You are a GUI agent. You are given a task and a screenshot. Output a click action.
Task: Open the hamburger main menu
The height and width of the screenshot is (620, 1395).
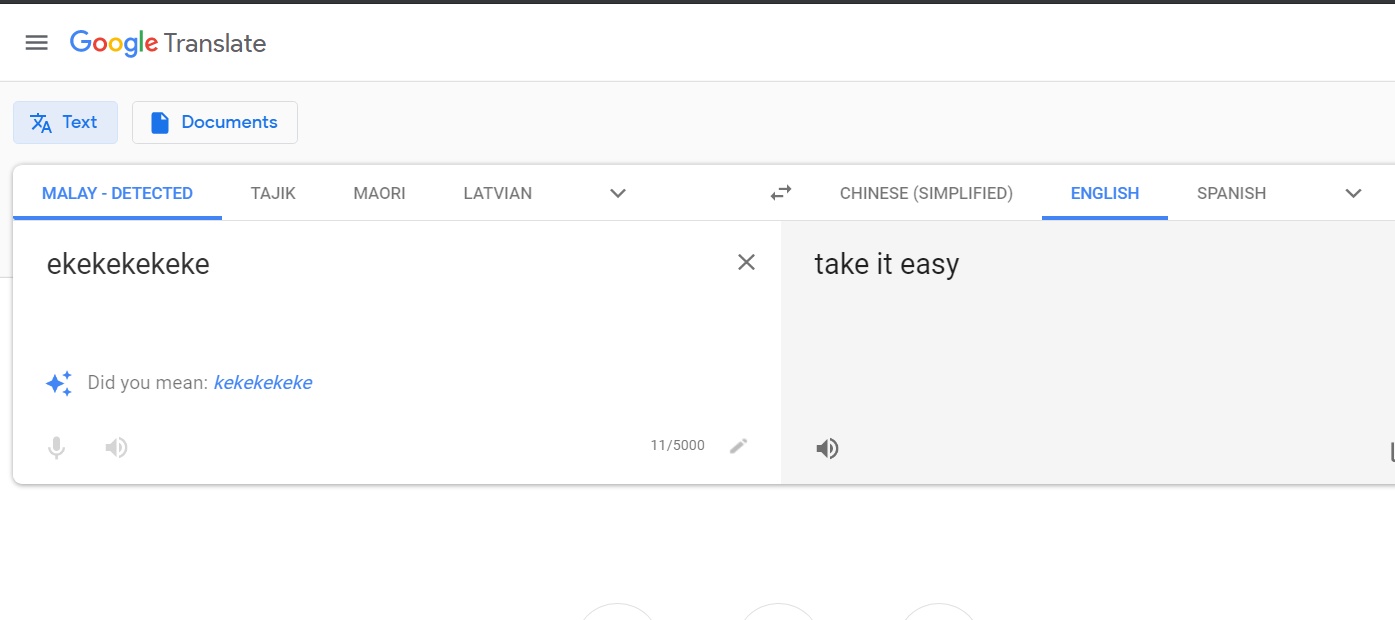pyautogui.click(x=37, y=42)
